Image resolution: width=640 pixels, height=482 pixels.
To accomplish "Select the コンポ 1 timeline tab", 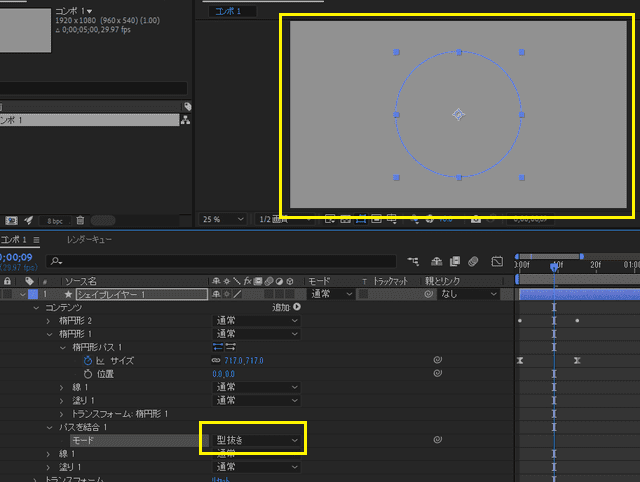I will [13, 240].
